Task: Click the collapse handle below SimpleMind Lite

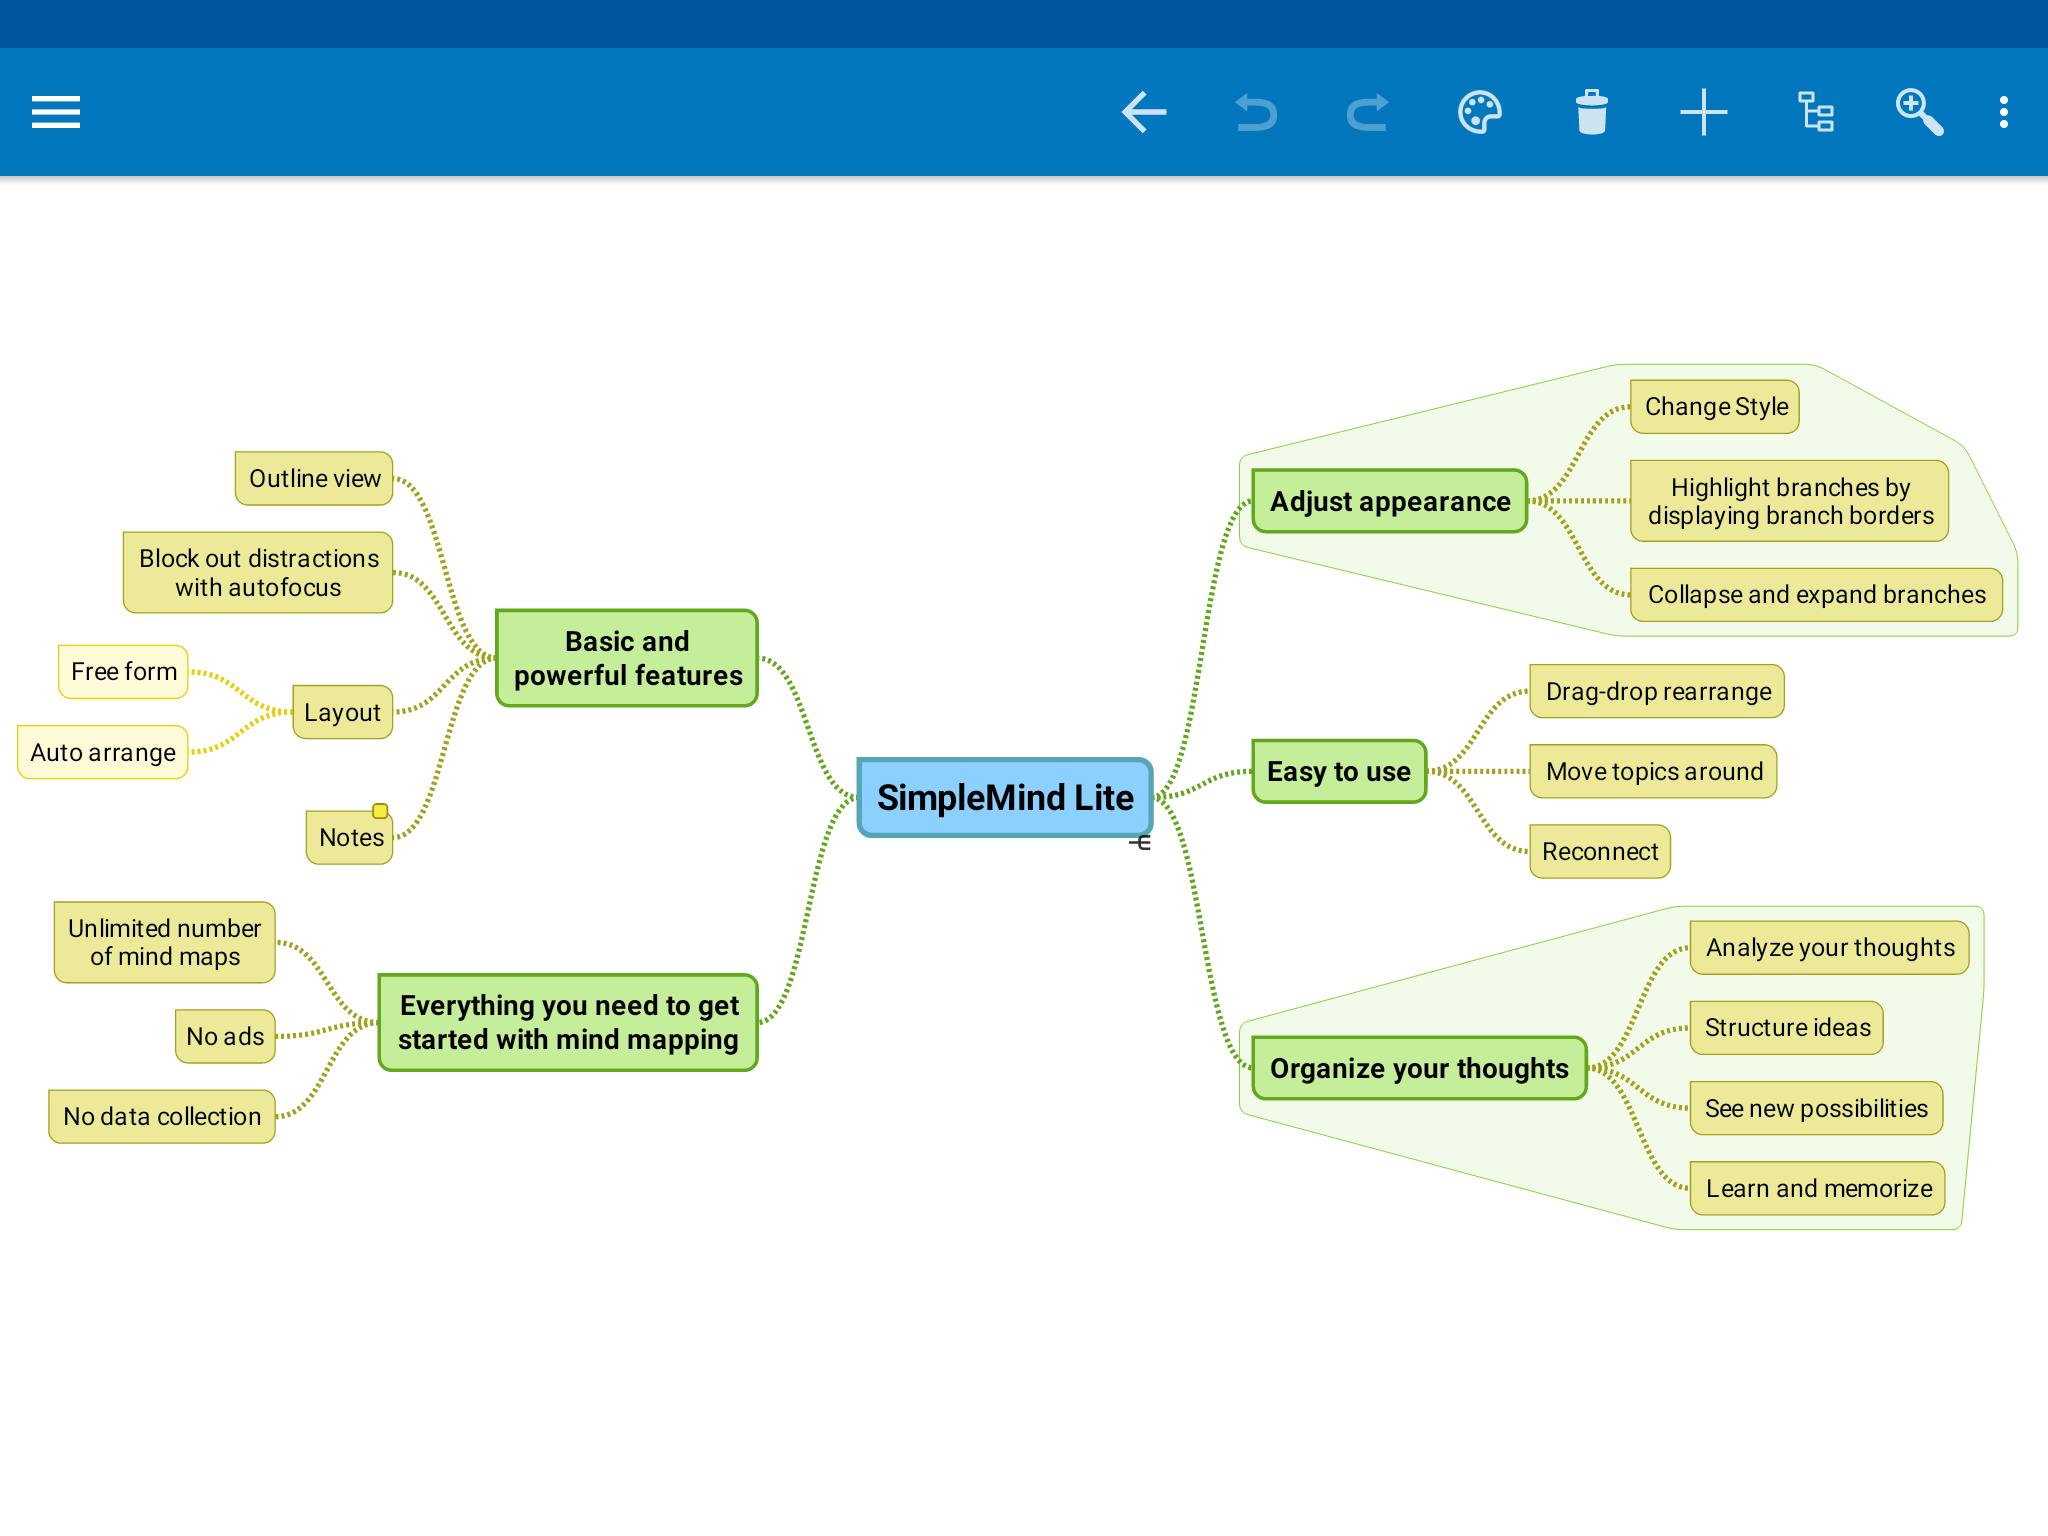Action: 1140,843
